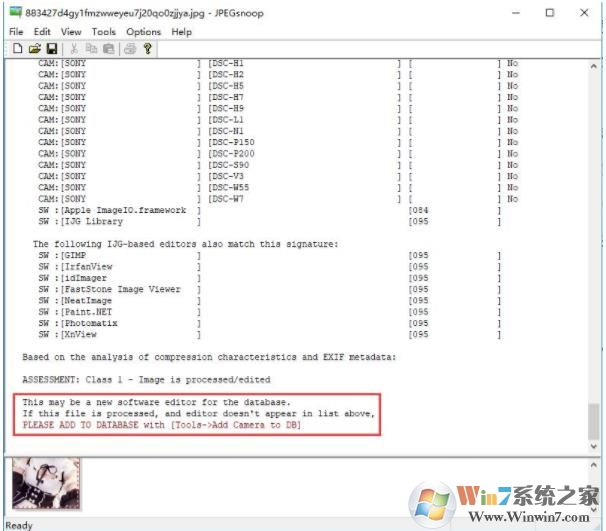Viewport: 606px width, 531px height.
Task: Click the CAM SONY 'DSC-H2' row
Action: tap(278, 75)
